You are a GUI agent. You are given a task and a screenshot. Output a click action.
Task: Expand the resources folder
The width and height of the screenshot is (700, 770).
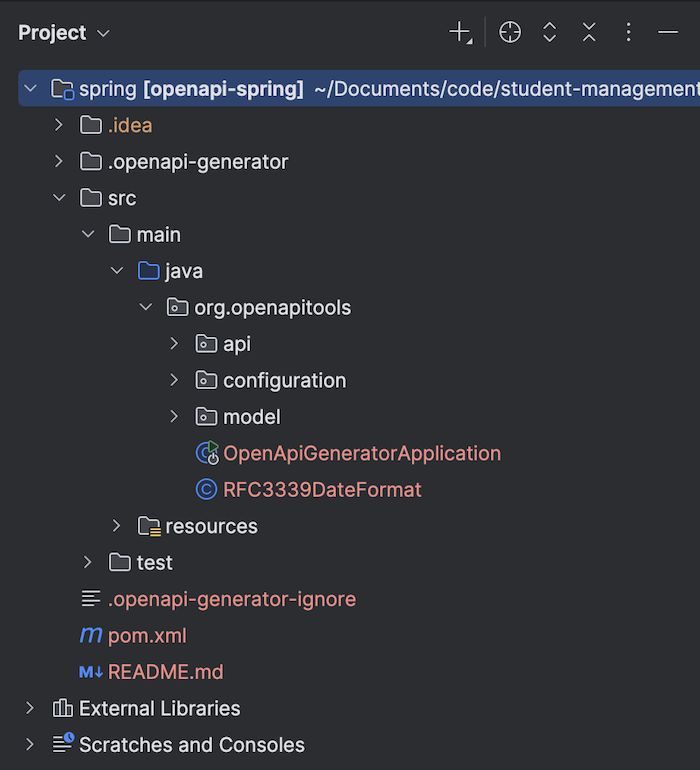point(116,526)
